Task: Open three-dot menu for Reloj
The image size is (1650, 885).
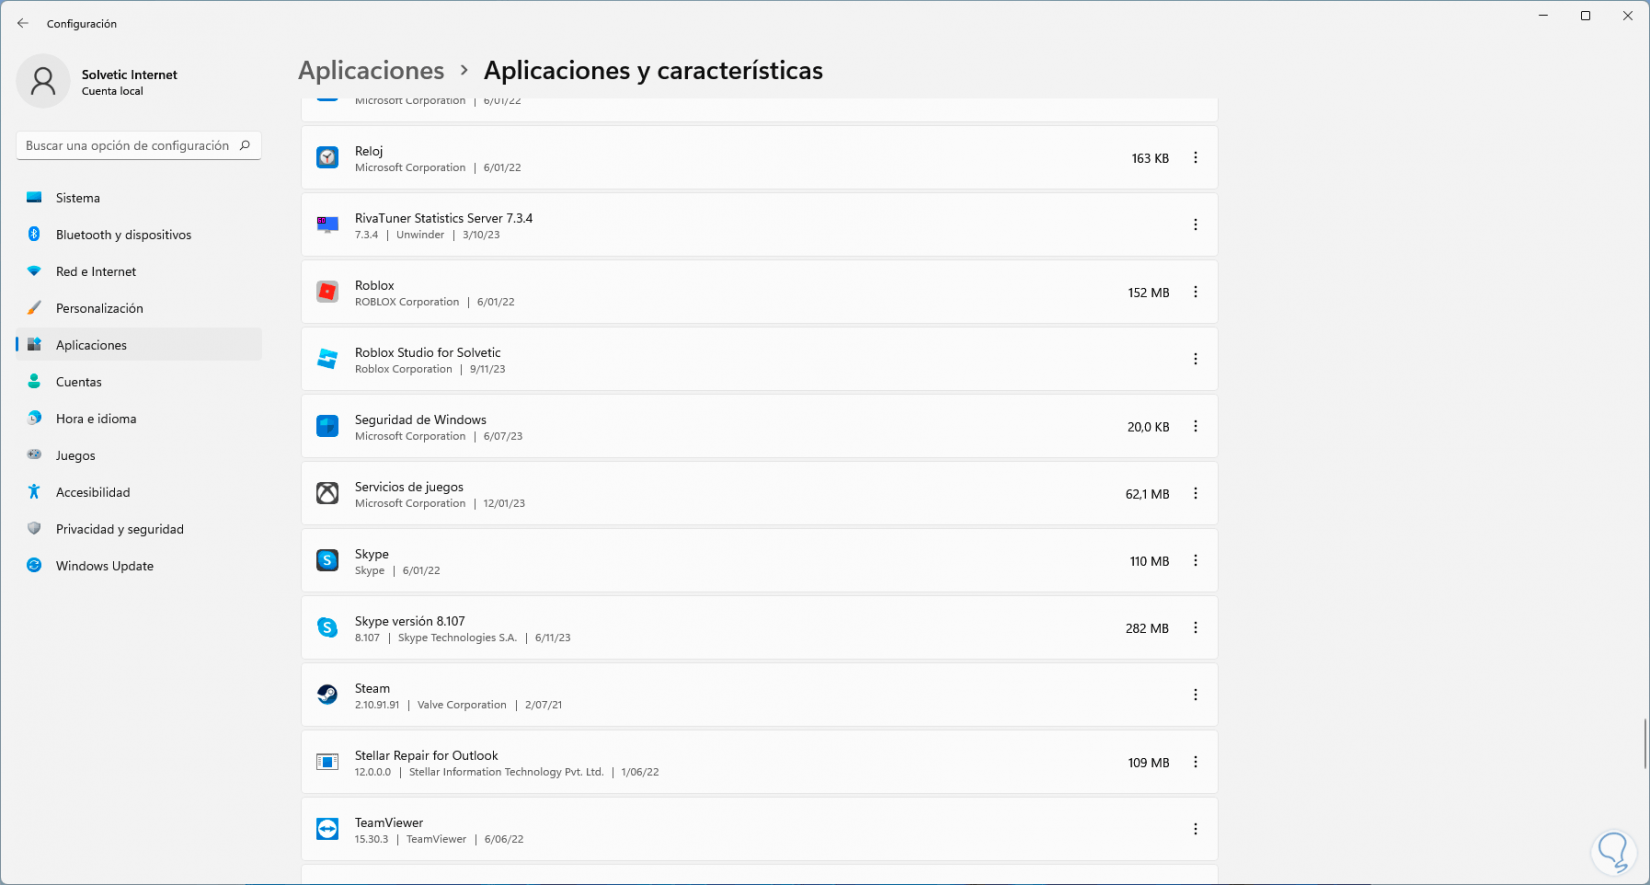Action: click(x=1195, y=158)
